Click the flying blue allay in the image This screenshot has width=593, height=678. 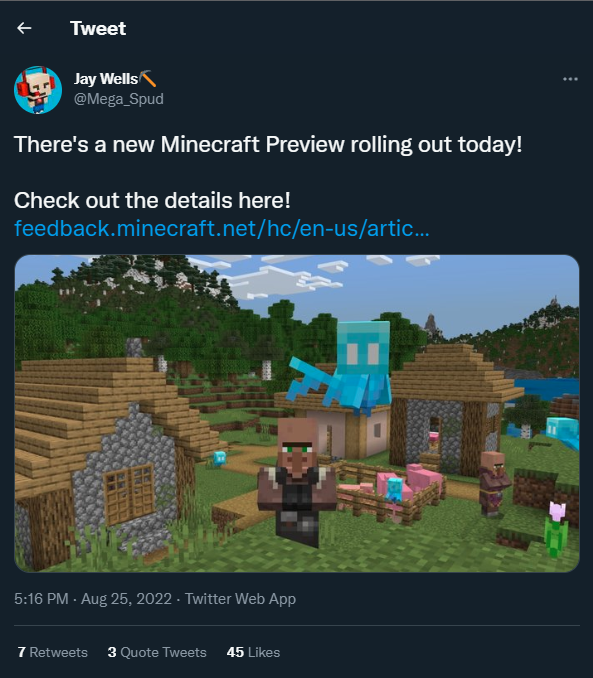(344, 368)
